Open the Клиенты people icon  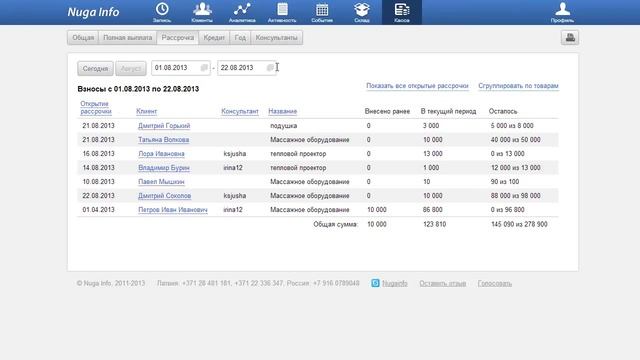coord(202,12)
